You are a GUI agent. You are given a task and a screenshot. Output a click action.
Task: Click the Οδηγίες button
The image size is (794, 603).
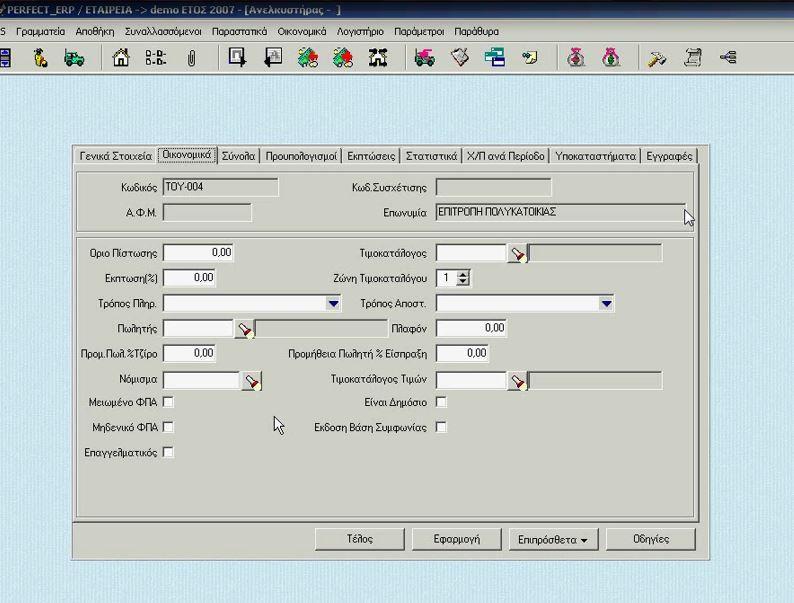point(651,539)
